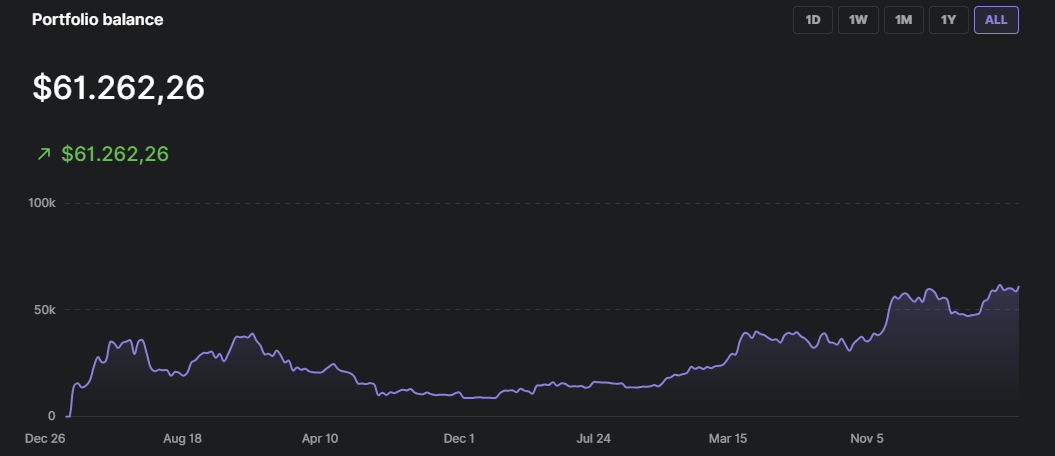Viewport: 1055px width, 456px height.
Task: Click the Mar 15 date label
Action: [x=727, y=439]
